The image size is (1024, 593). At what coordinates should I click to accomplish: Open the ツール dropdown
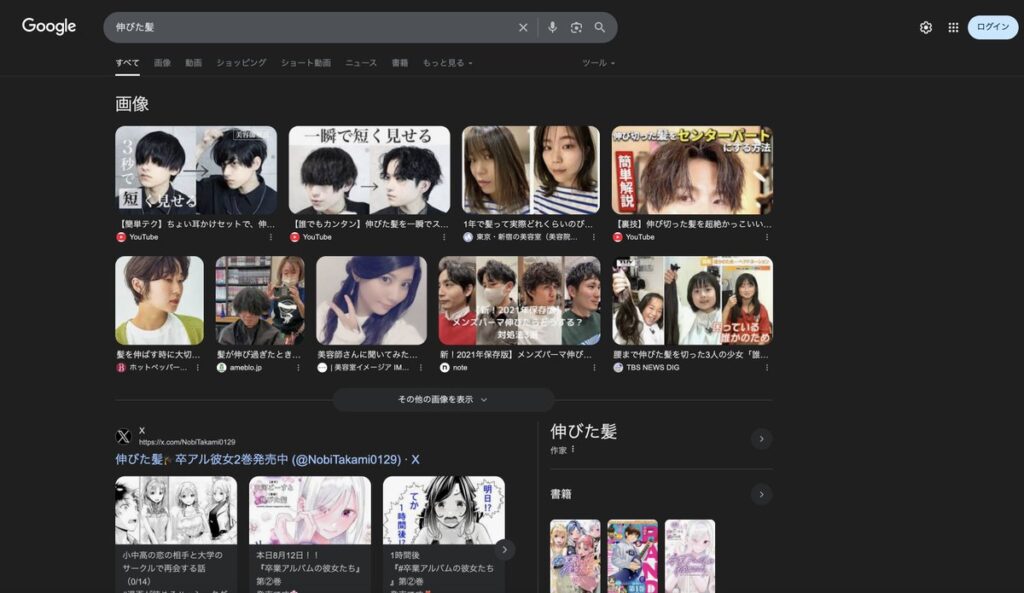click(x=598, y=63)
